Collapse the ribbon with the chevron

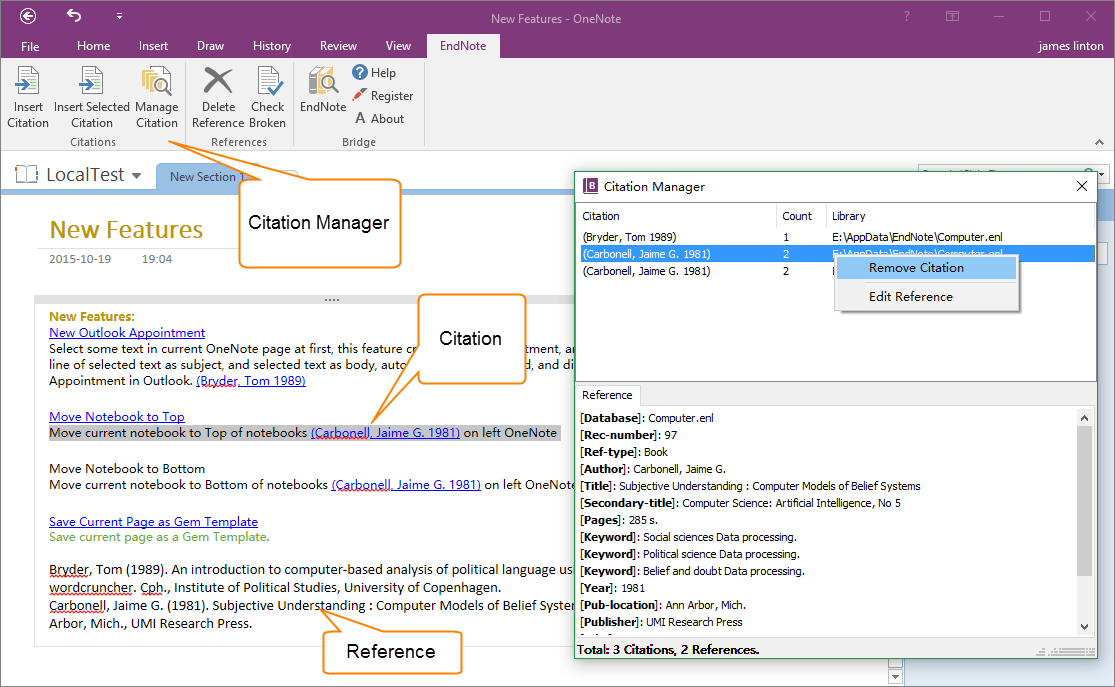[x=1099, y=142]
